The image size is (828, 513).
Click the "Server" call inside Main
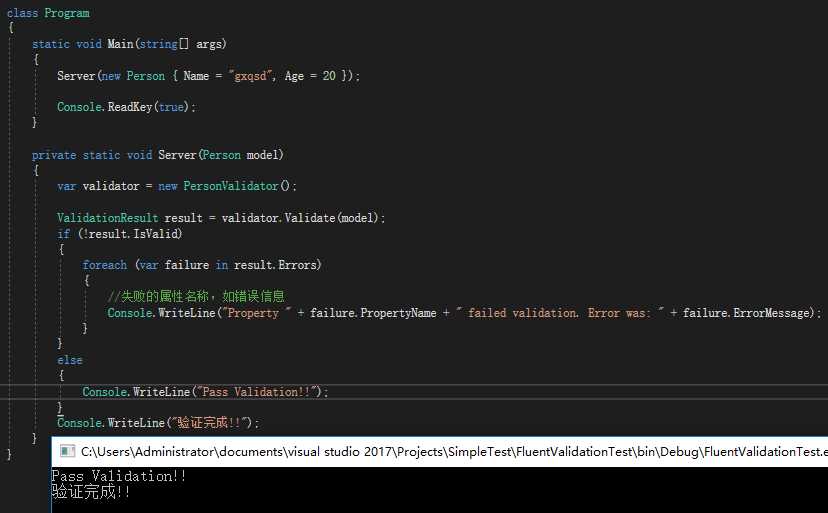76,76
